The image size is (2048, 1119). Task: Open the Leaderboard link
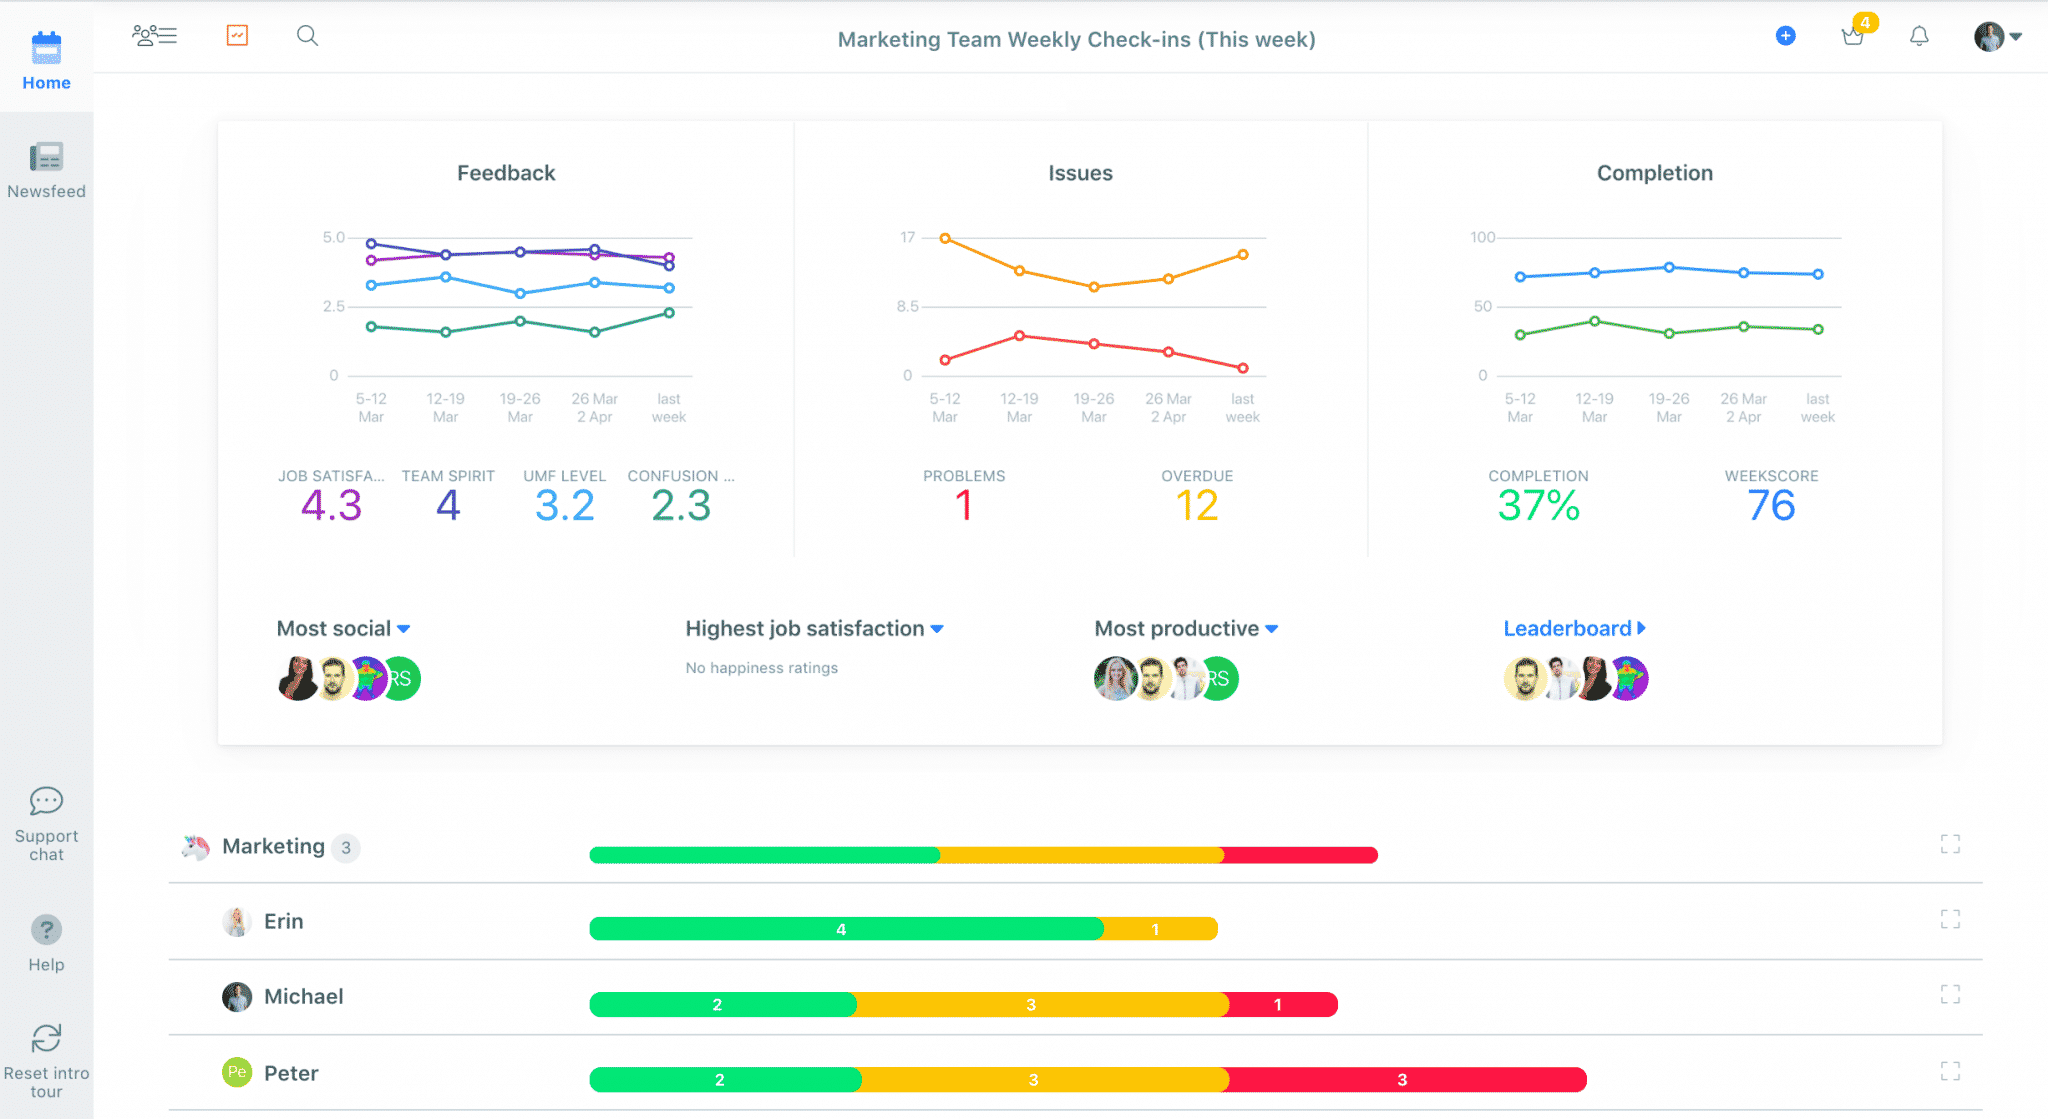click(1574, 627)
